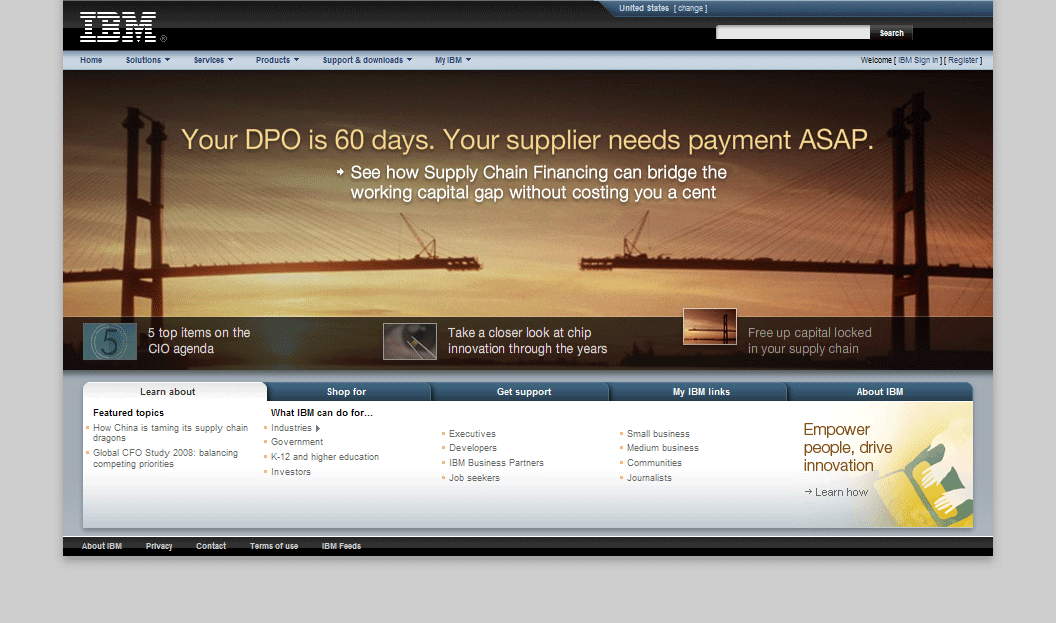Click the IBM logo
This screenshot has height=623, width=1056.
118,26
